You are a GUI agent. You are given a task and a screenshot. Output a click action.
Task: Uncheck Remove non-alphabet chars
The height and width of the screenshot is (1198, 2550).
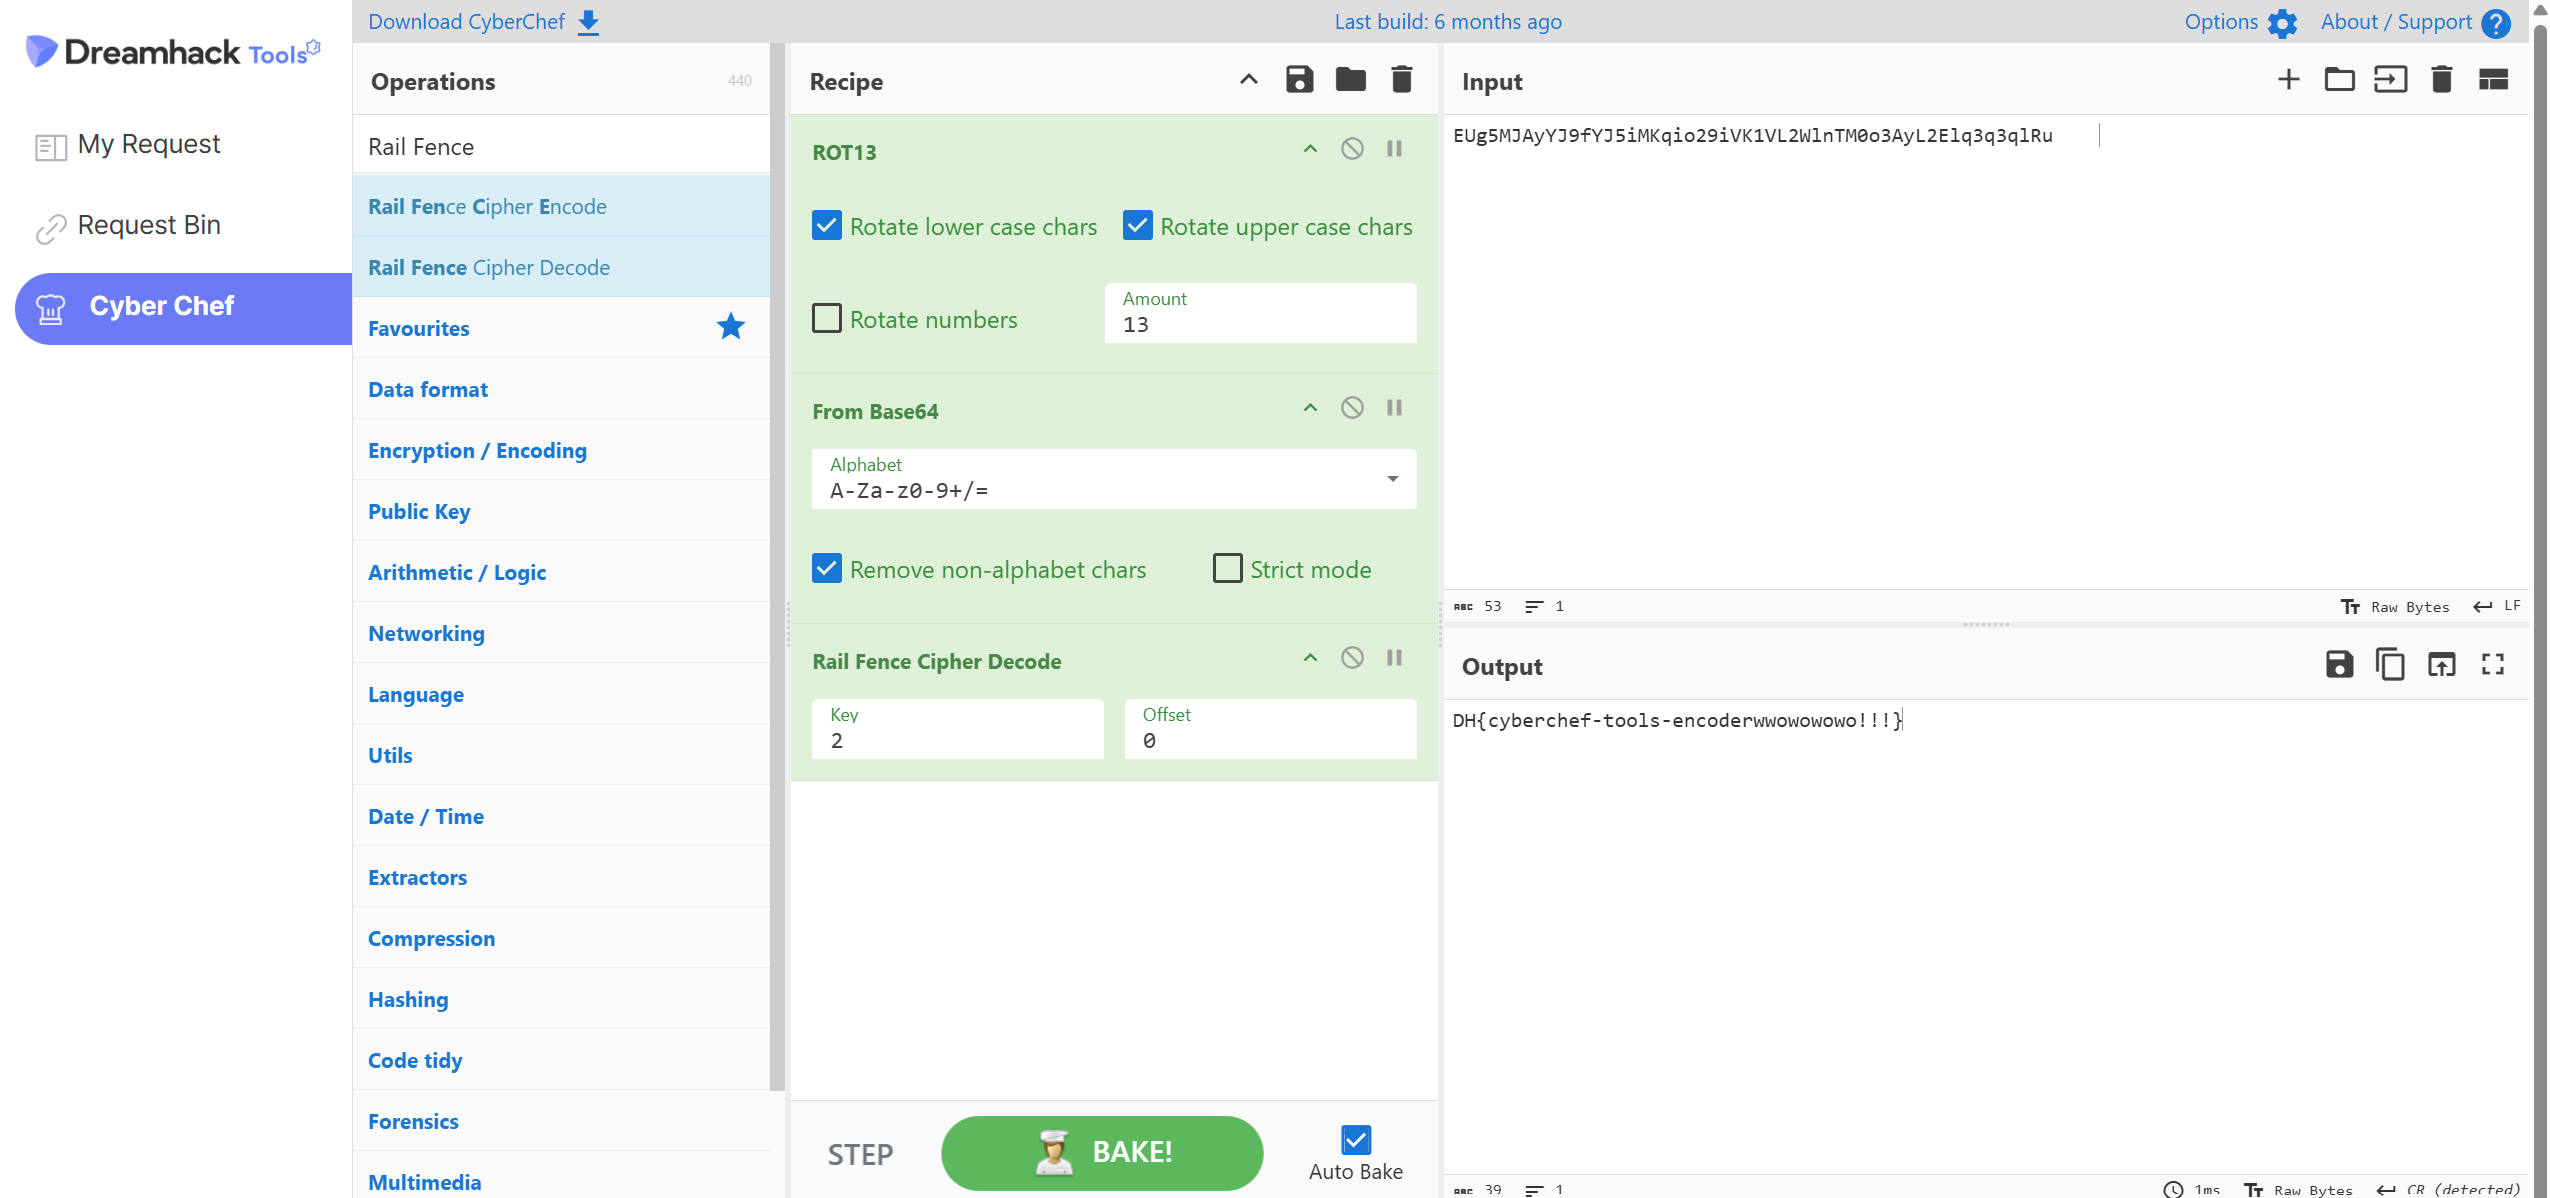click(x=827, y=569)
